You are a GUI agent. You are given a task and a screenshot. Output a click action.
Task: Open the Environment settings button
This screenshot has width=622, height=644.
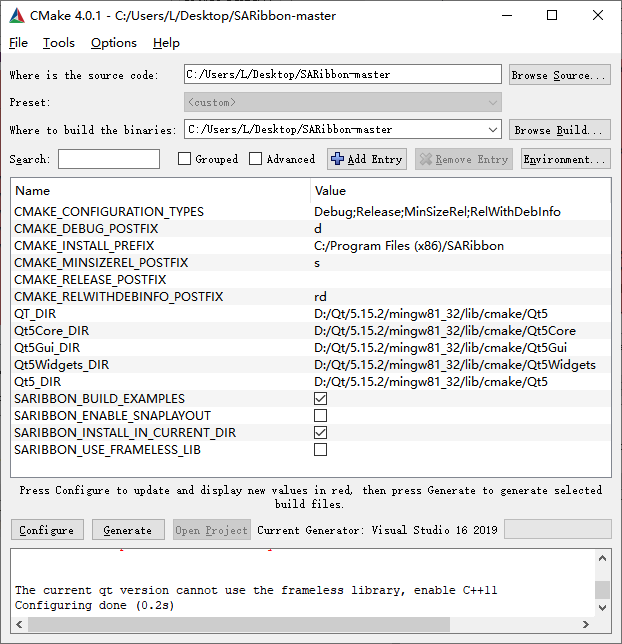(566, 159)
